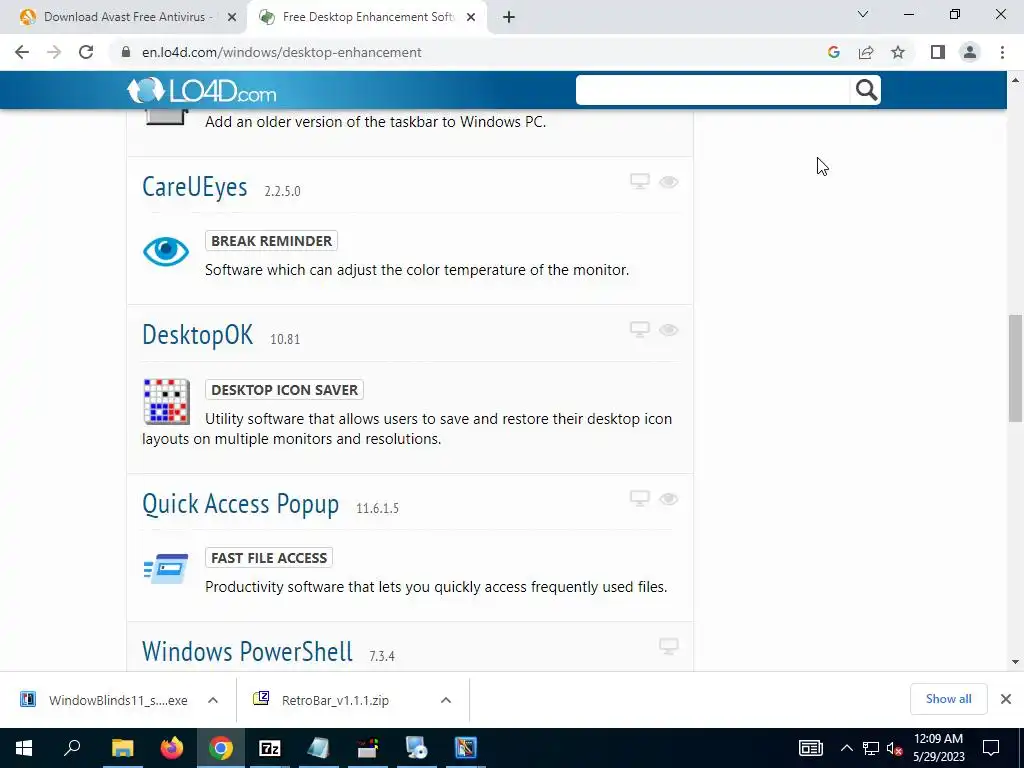Click the LO4D.com logo
Image resolution: width=1024 pixels, height=768 pixels.
(201, 91)
